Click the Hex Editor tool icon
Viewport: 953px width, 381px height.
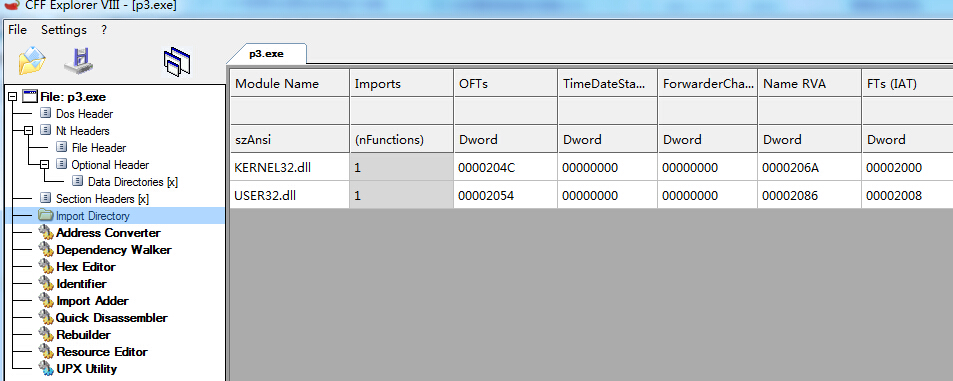pos(46,267)
